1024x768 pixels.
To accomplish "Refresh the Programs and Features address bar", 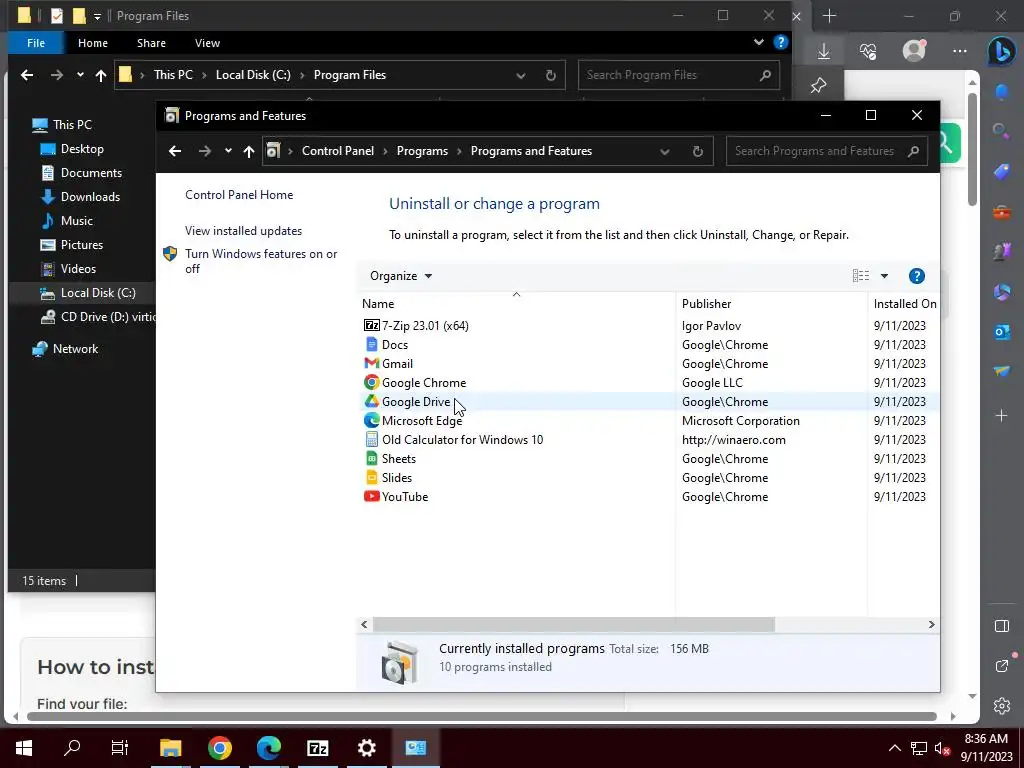I will tap(697, 152).
